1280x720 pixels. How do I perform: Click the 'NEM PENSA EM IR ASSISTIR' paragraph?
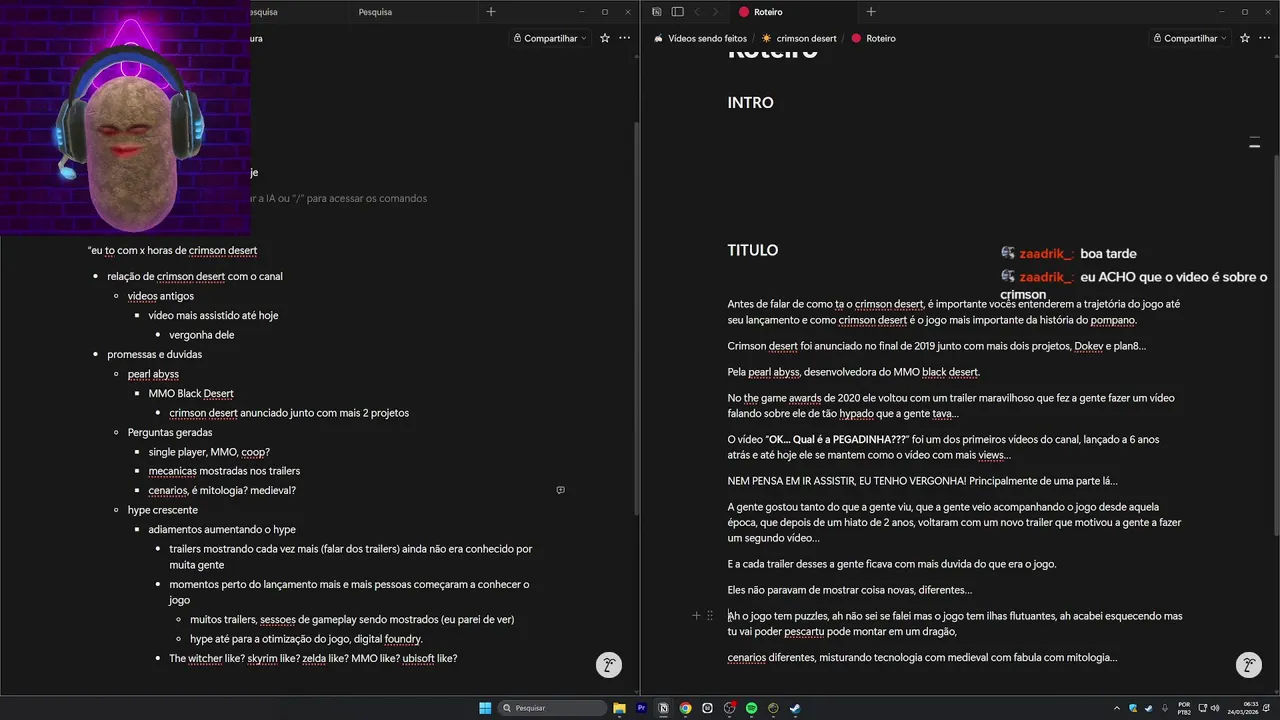click(922, 481)
